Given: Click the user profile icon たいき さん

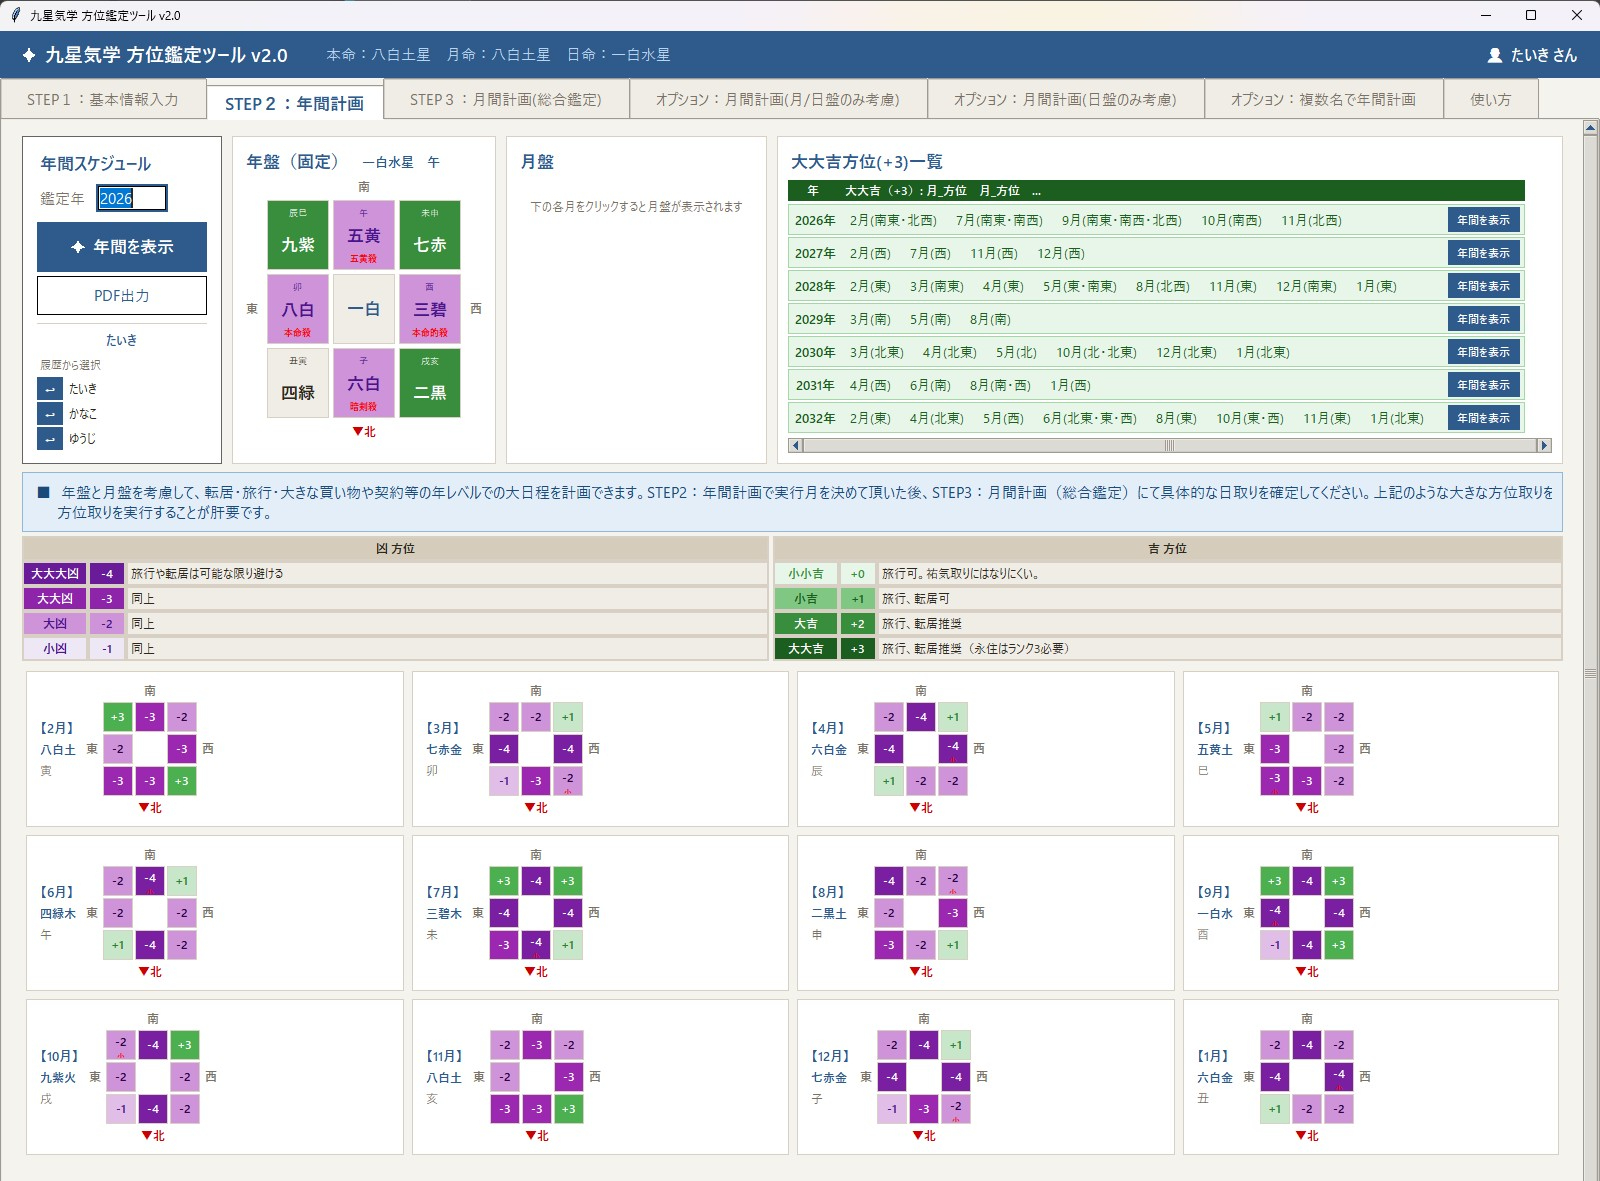Looking at the screenshot, I should coord(1494,56).
